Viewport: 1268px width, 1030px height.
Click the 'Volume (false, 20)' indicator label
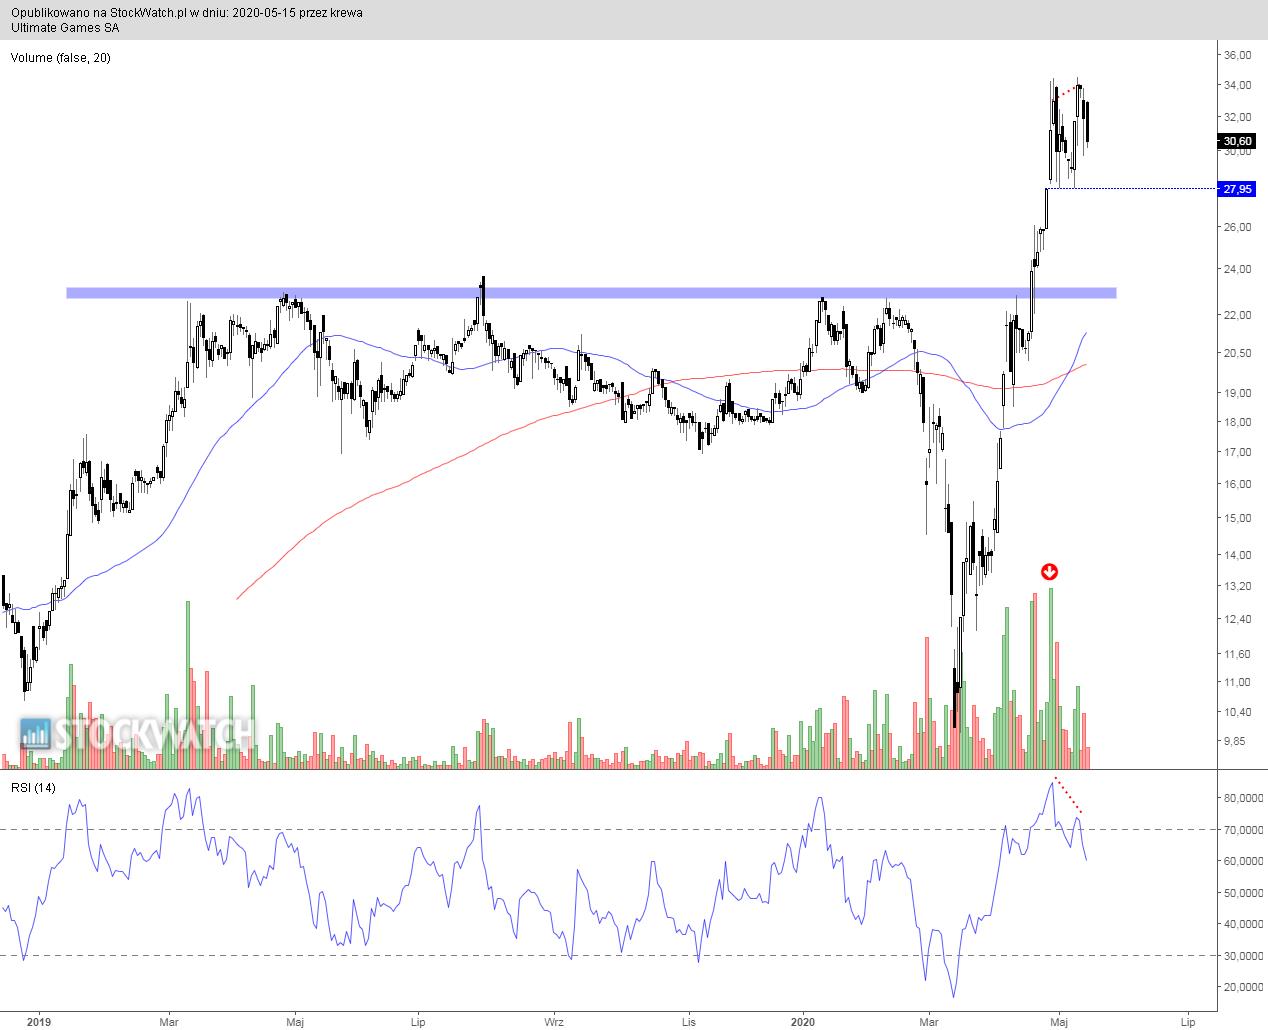pyautogui.click(x=61, y=58)
